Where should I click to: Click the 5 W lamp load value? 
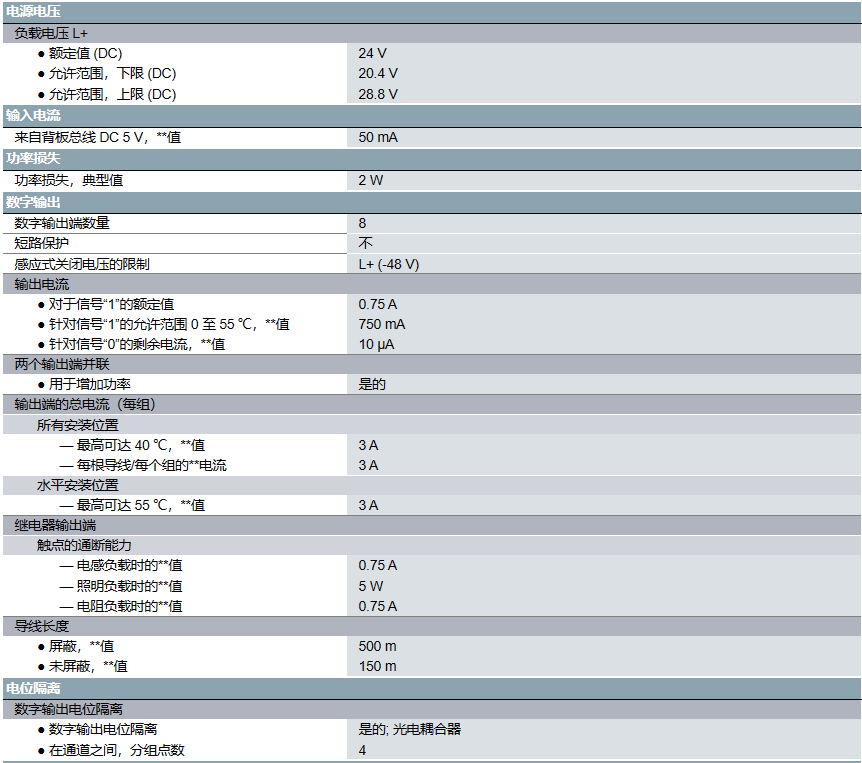(x=370, y=586)
